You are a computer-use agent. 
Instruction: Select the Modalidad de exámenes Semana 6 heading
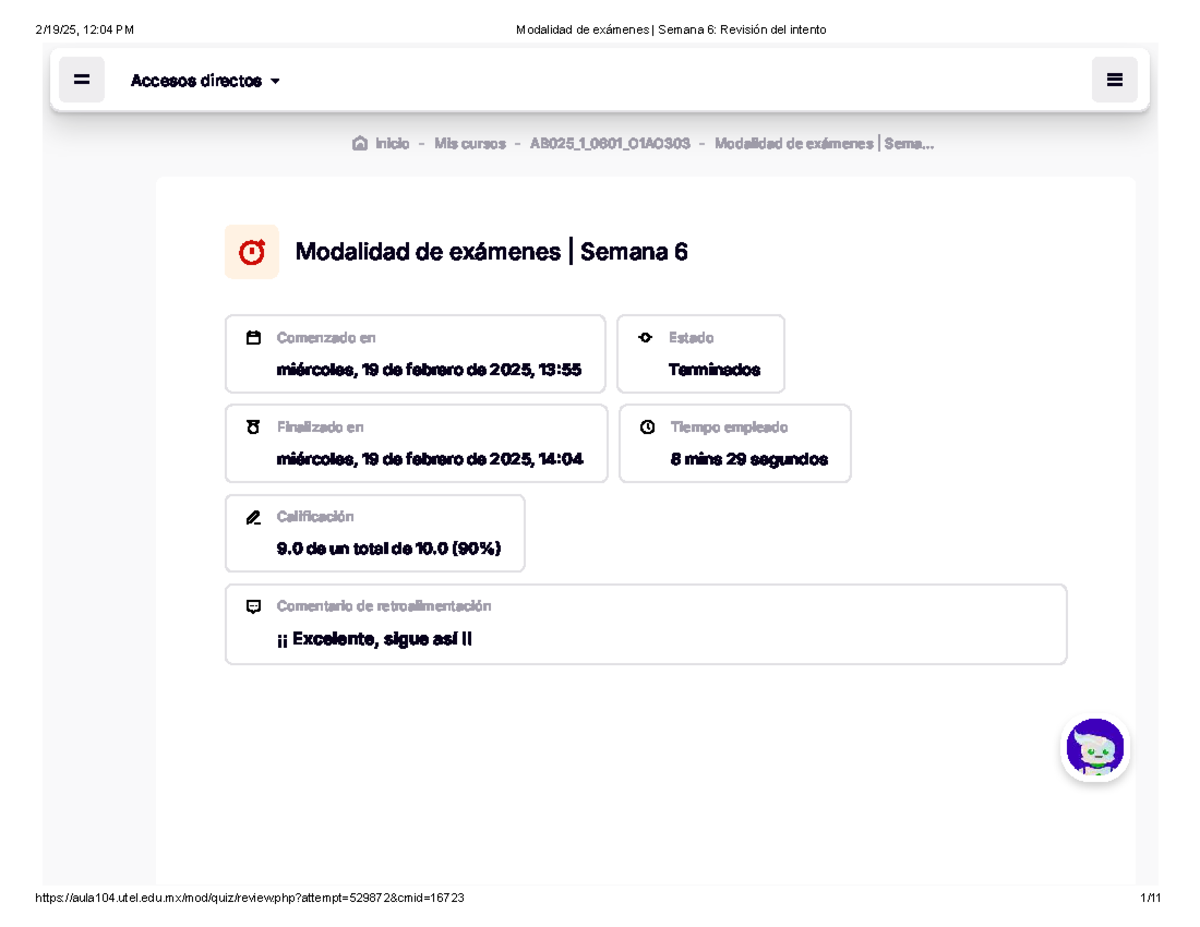pos(491,252)
